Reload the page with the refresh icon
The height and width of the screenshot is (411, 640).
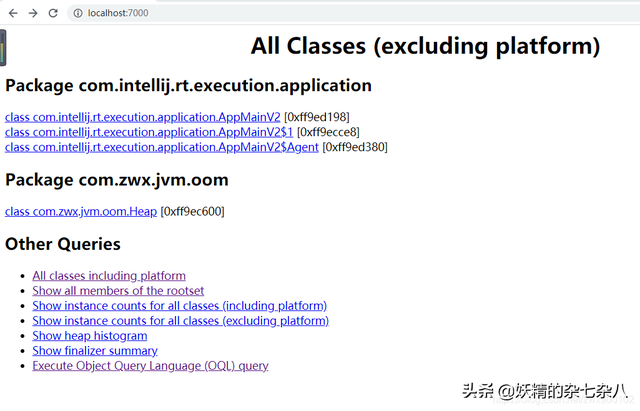coord(53,13)
